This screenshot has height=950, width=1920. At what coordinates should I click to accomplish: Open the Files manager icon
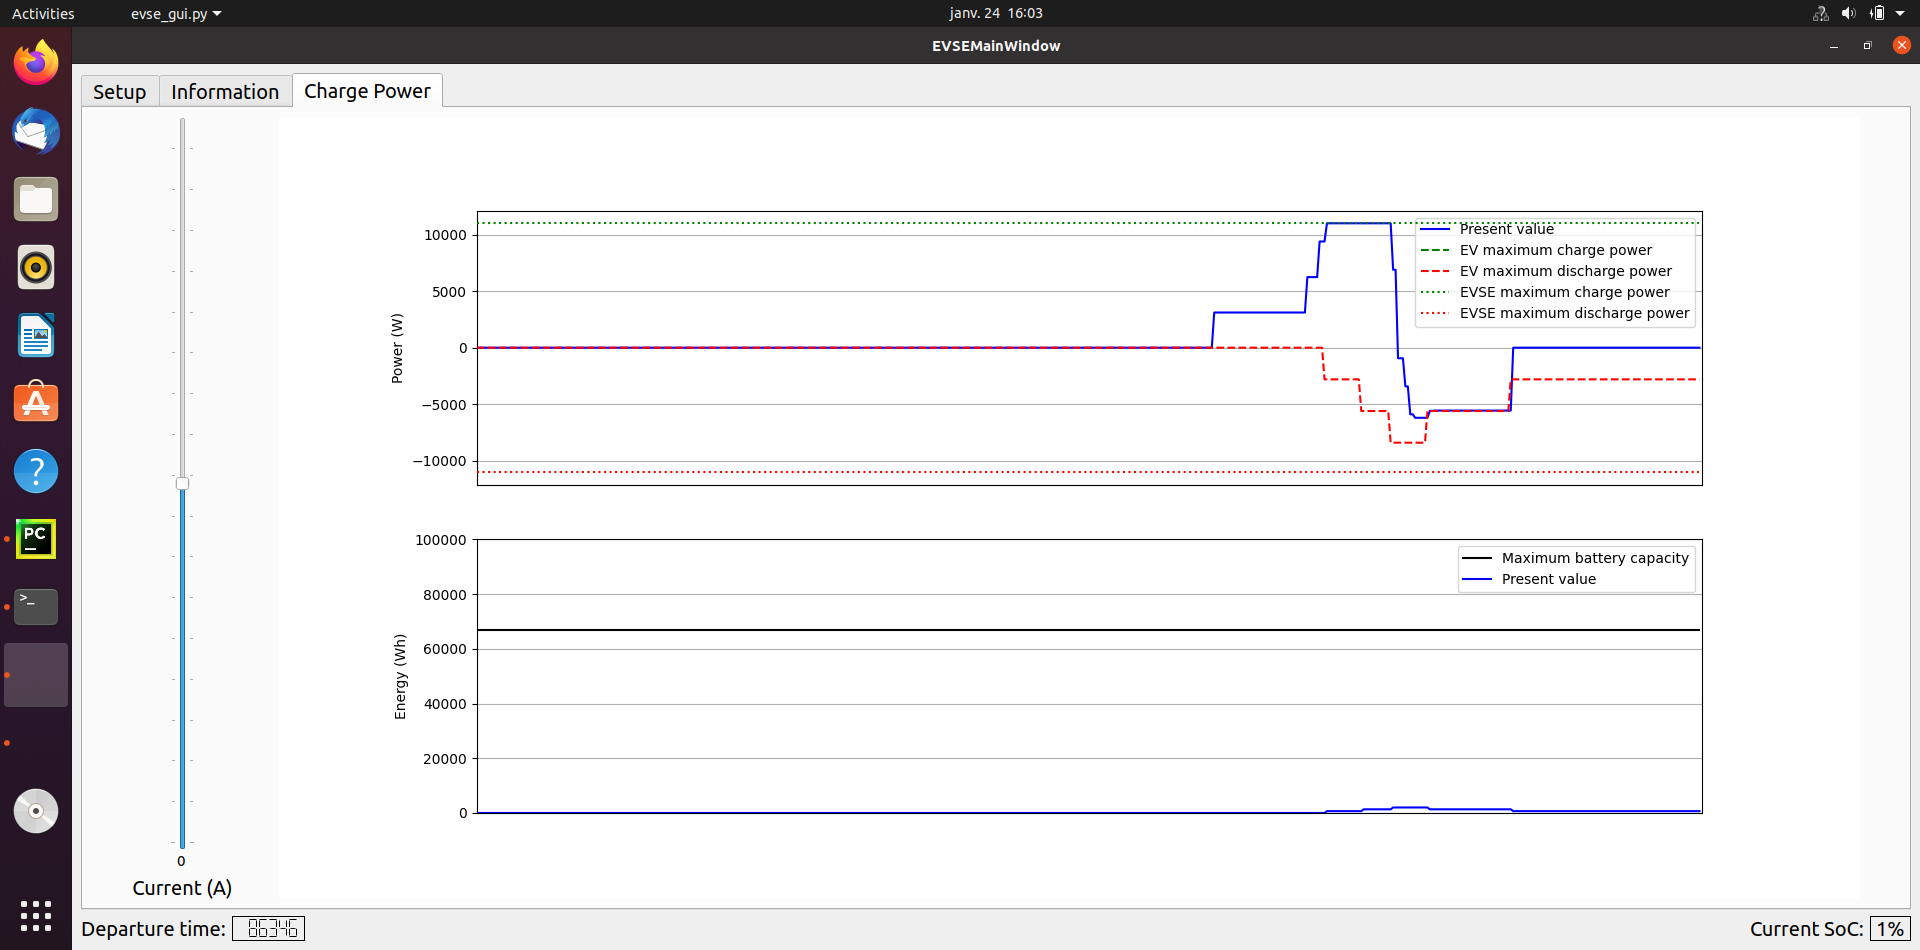[x=36, y=200]
